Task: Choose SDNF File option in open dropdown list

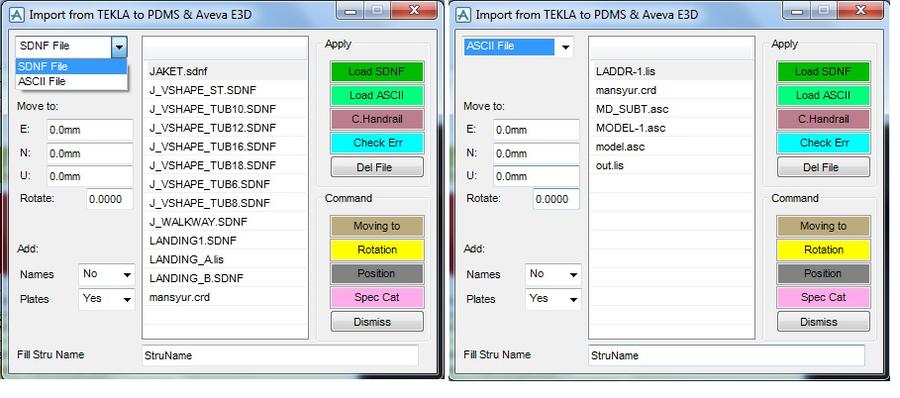Action: click(71, 67)
